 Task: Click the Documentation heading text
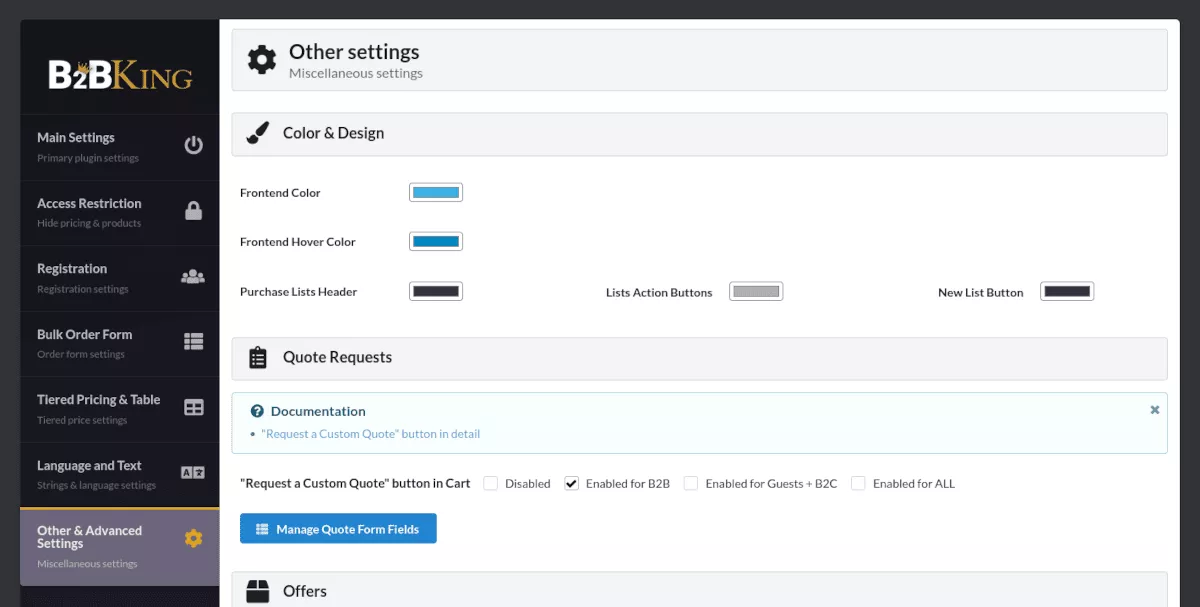pyautogui.click(x=318, y=411)
